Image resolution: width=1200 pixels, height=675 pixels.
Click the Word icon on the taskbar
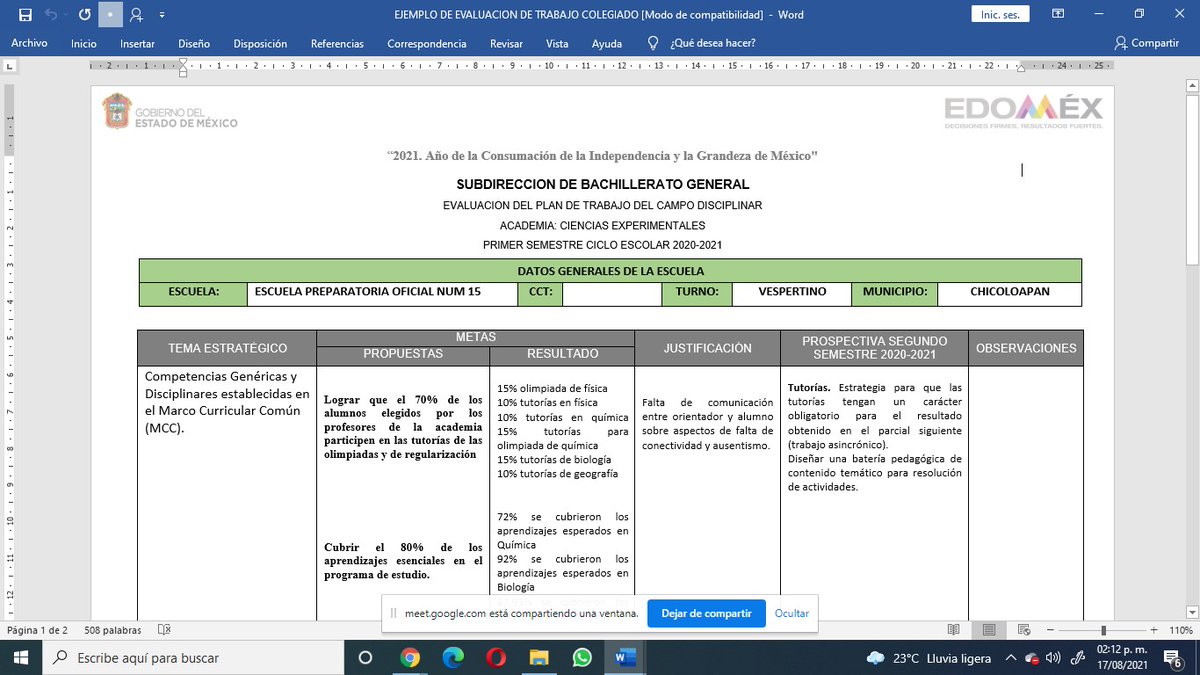point(626,658)
